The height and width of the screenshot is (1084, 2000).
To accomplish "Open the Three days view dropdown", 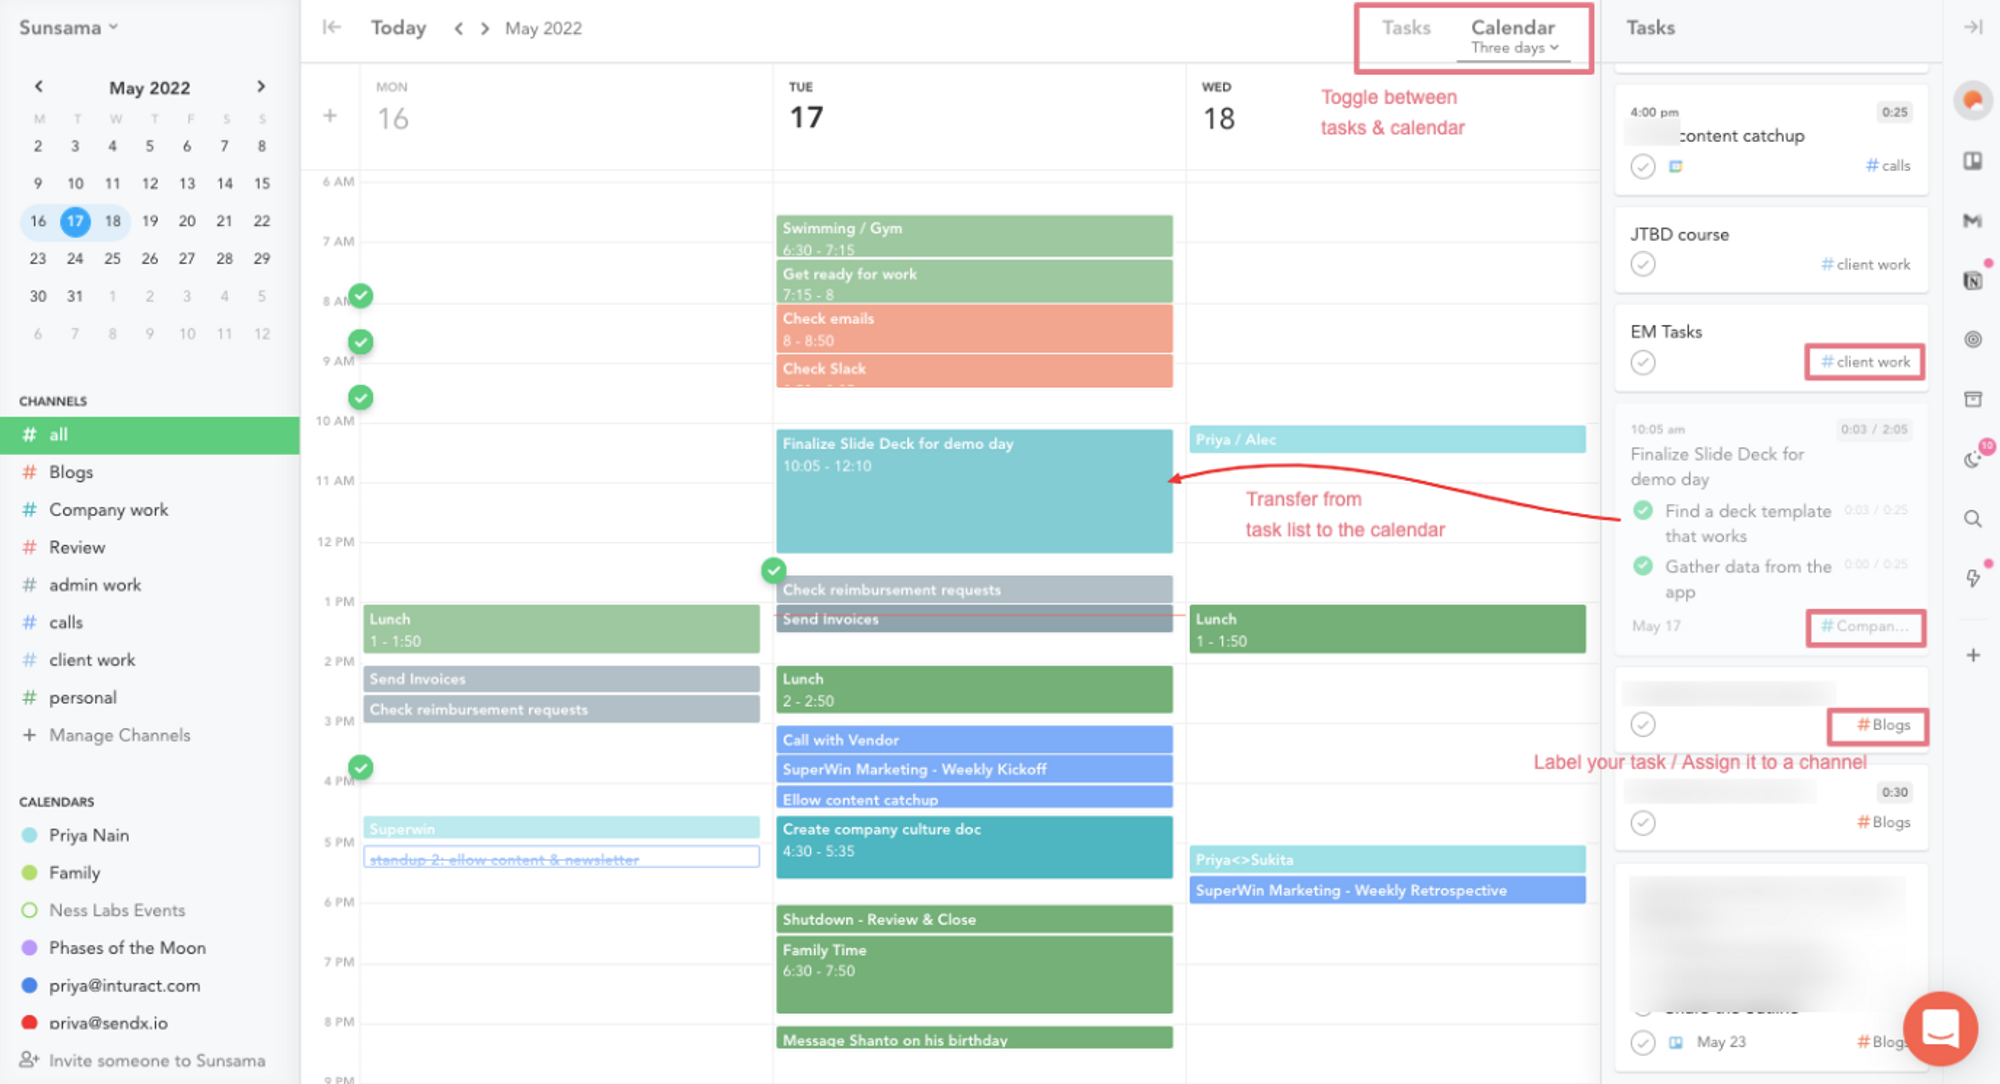I will (1512, 47).
